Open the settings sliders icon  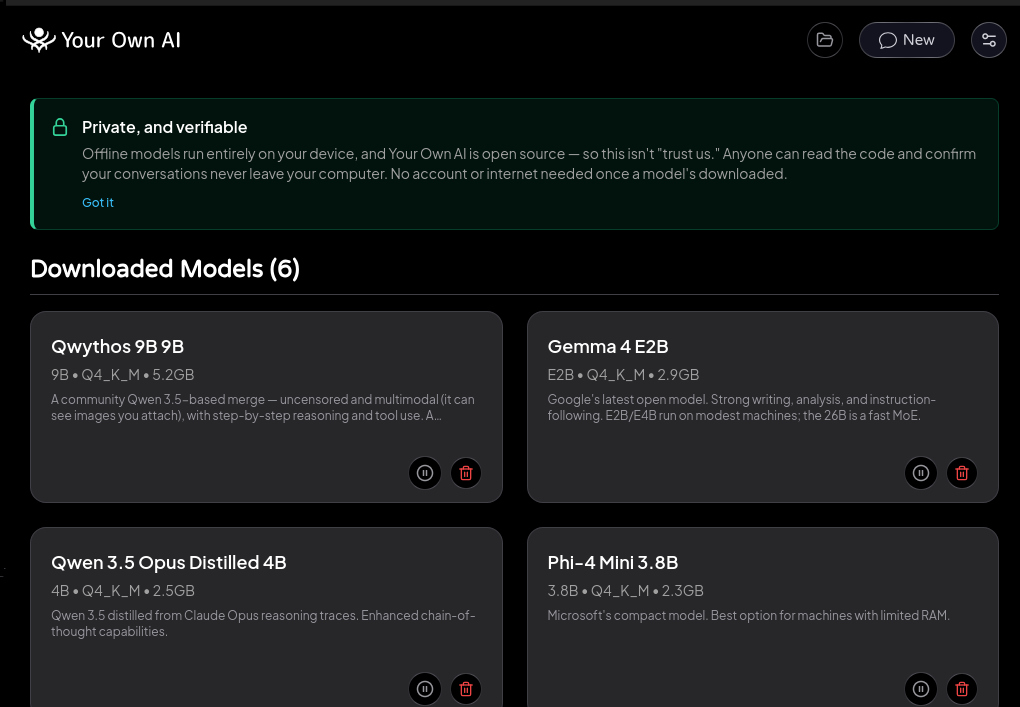(989, 40)
